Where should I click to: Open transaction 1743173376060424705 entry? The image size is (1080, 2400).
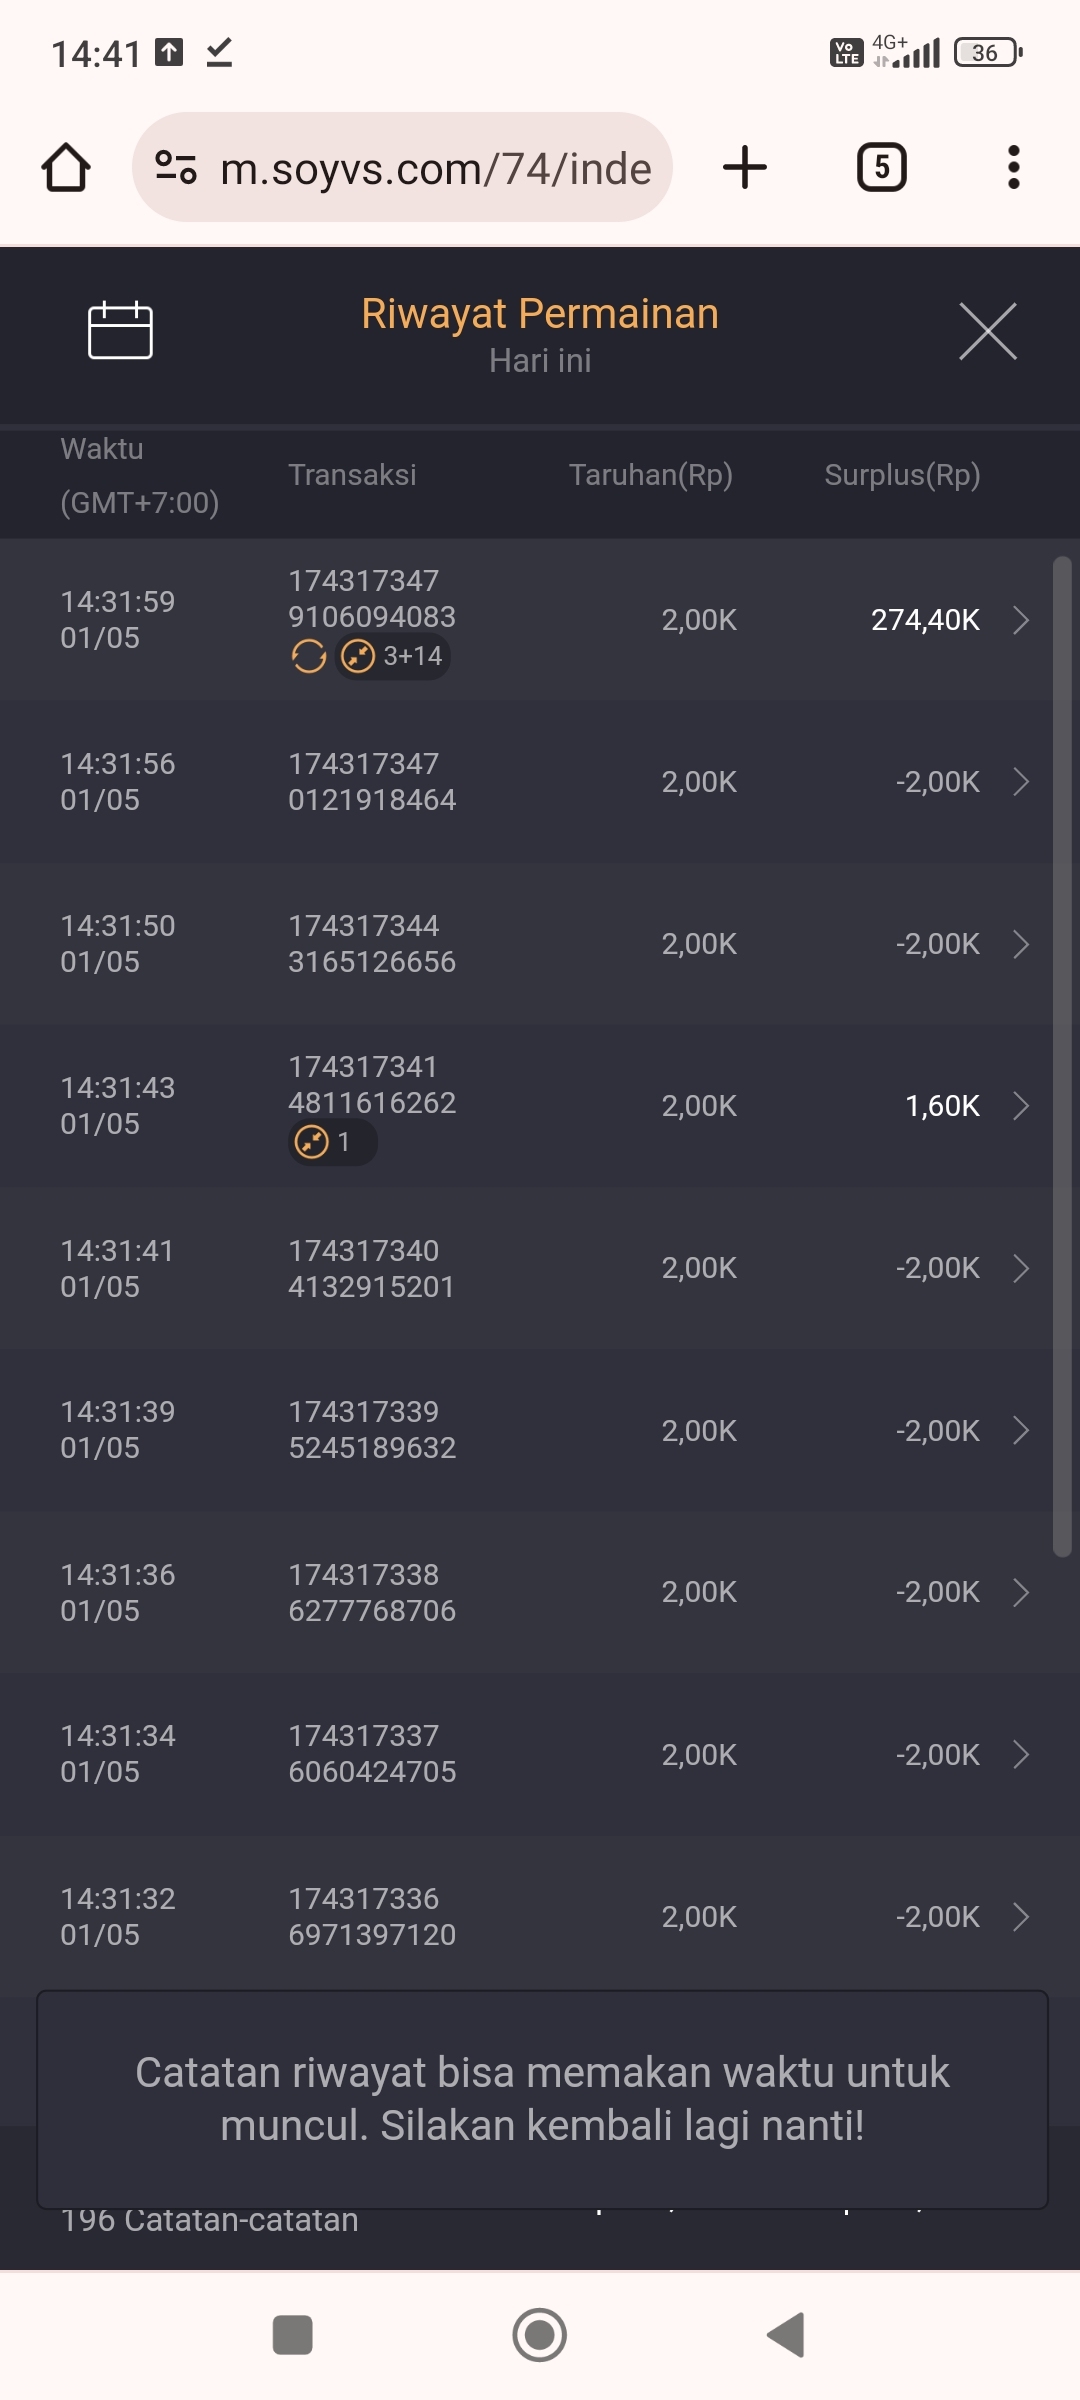(372, 1754)
